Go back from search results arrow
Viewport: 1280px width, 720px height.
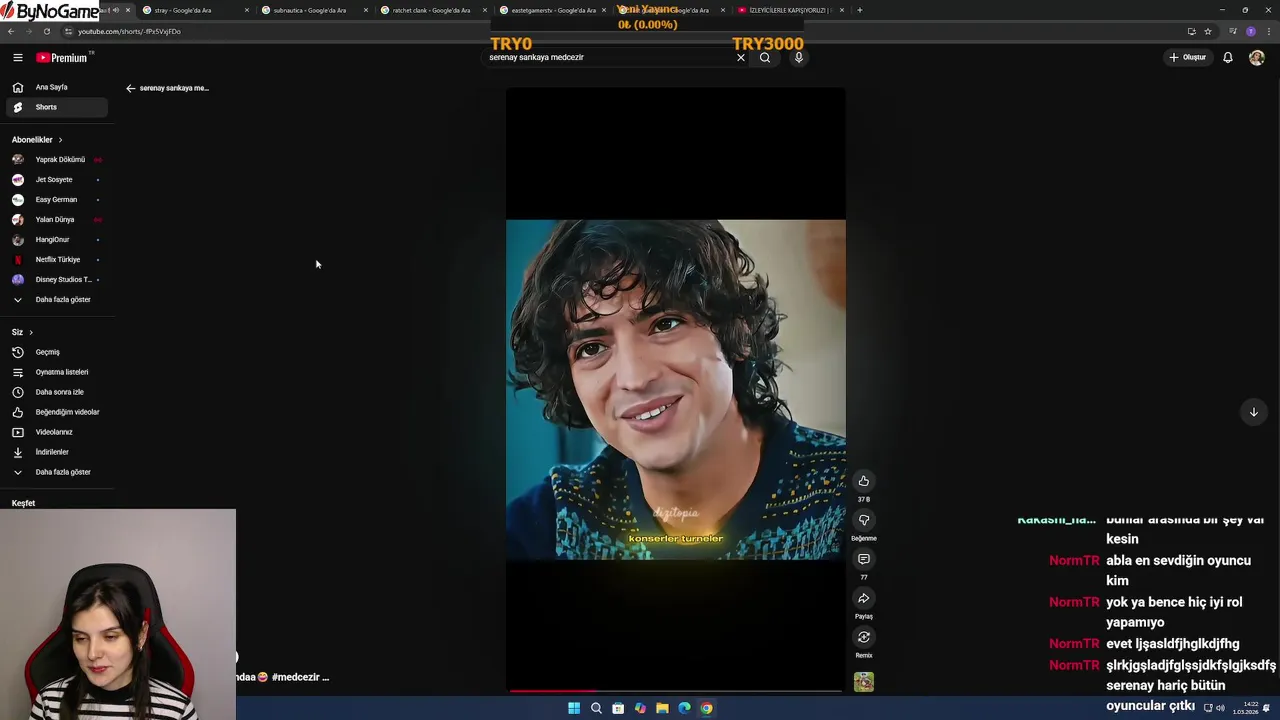[x=130, y=88]
